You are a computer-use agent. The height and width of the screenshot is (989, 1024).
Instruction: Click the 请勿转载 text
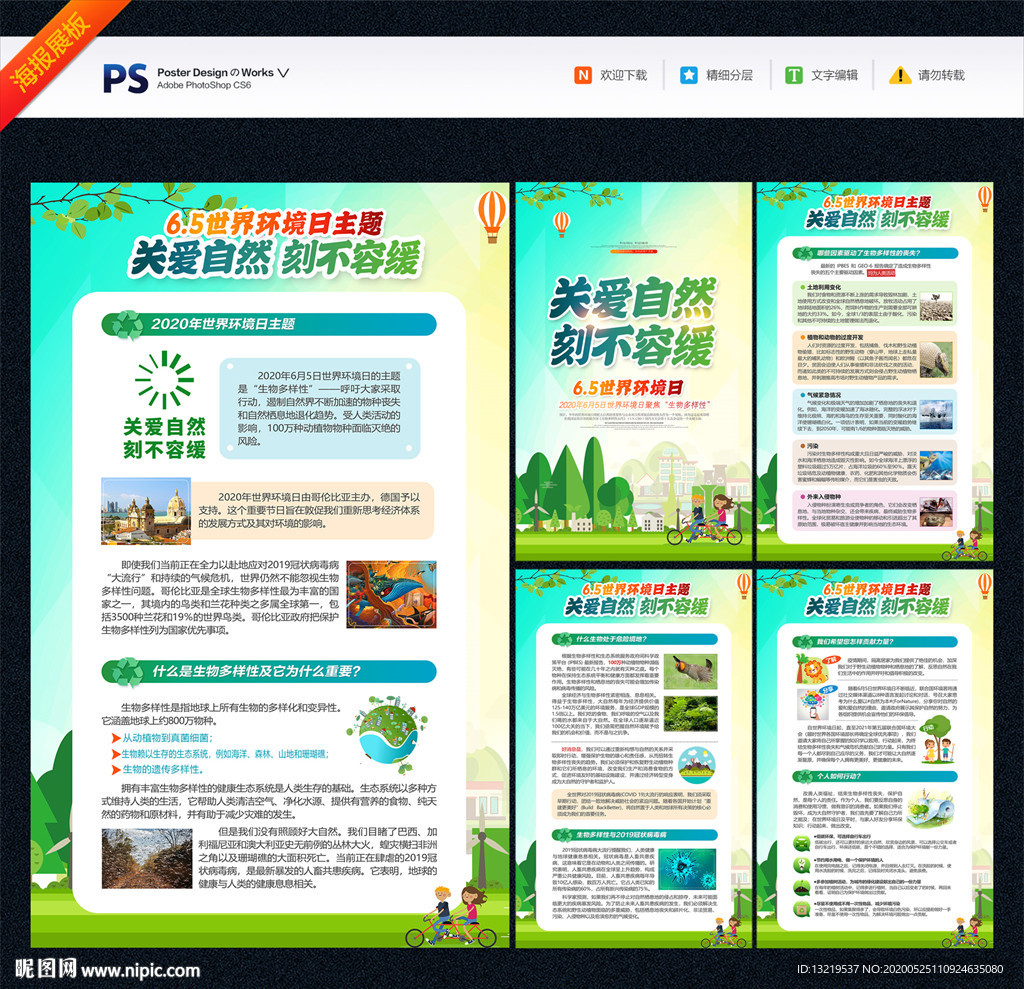click(941, 75)
